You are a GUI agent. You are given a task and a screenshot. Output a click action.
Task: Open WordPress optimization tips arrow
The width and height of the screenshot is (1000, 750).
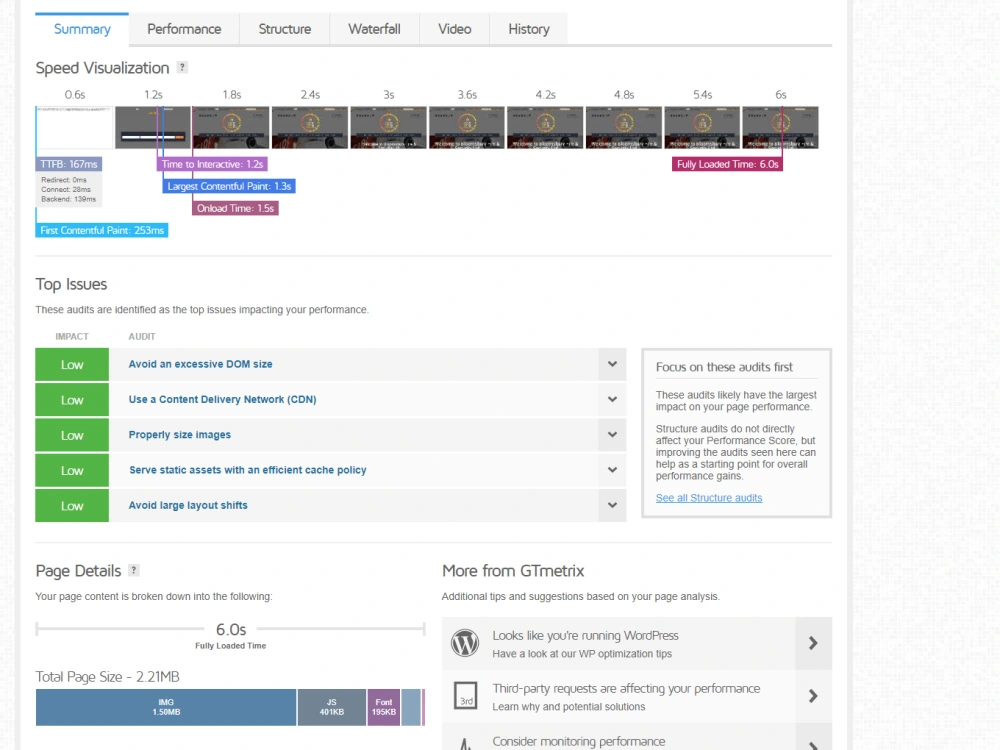813,643
